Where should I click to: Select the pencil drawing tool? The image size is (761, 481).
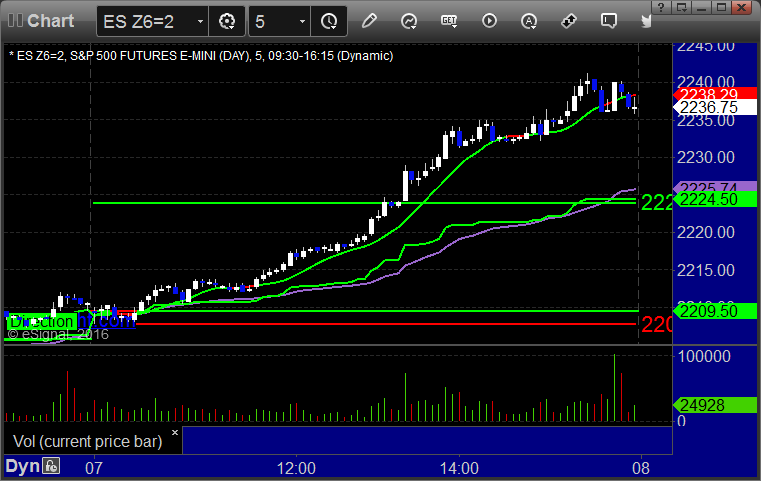tap(369, 20)
